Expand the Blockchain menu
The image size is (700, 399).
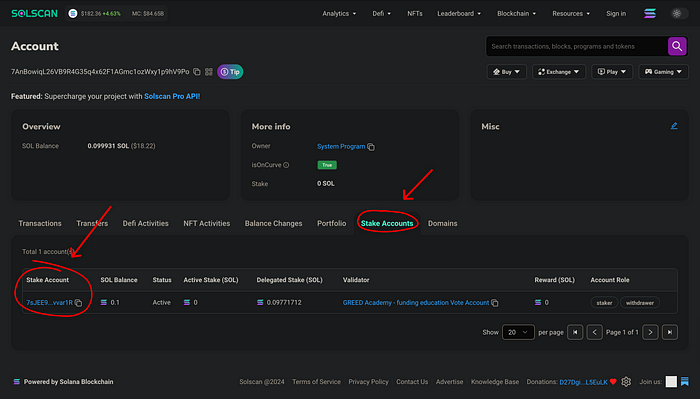click(517, 13)
